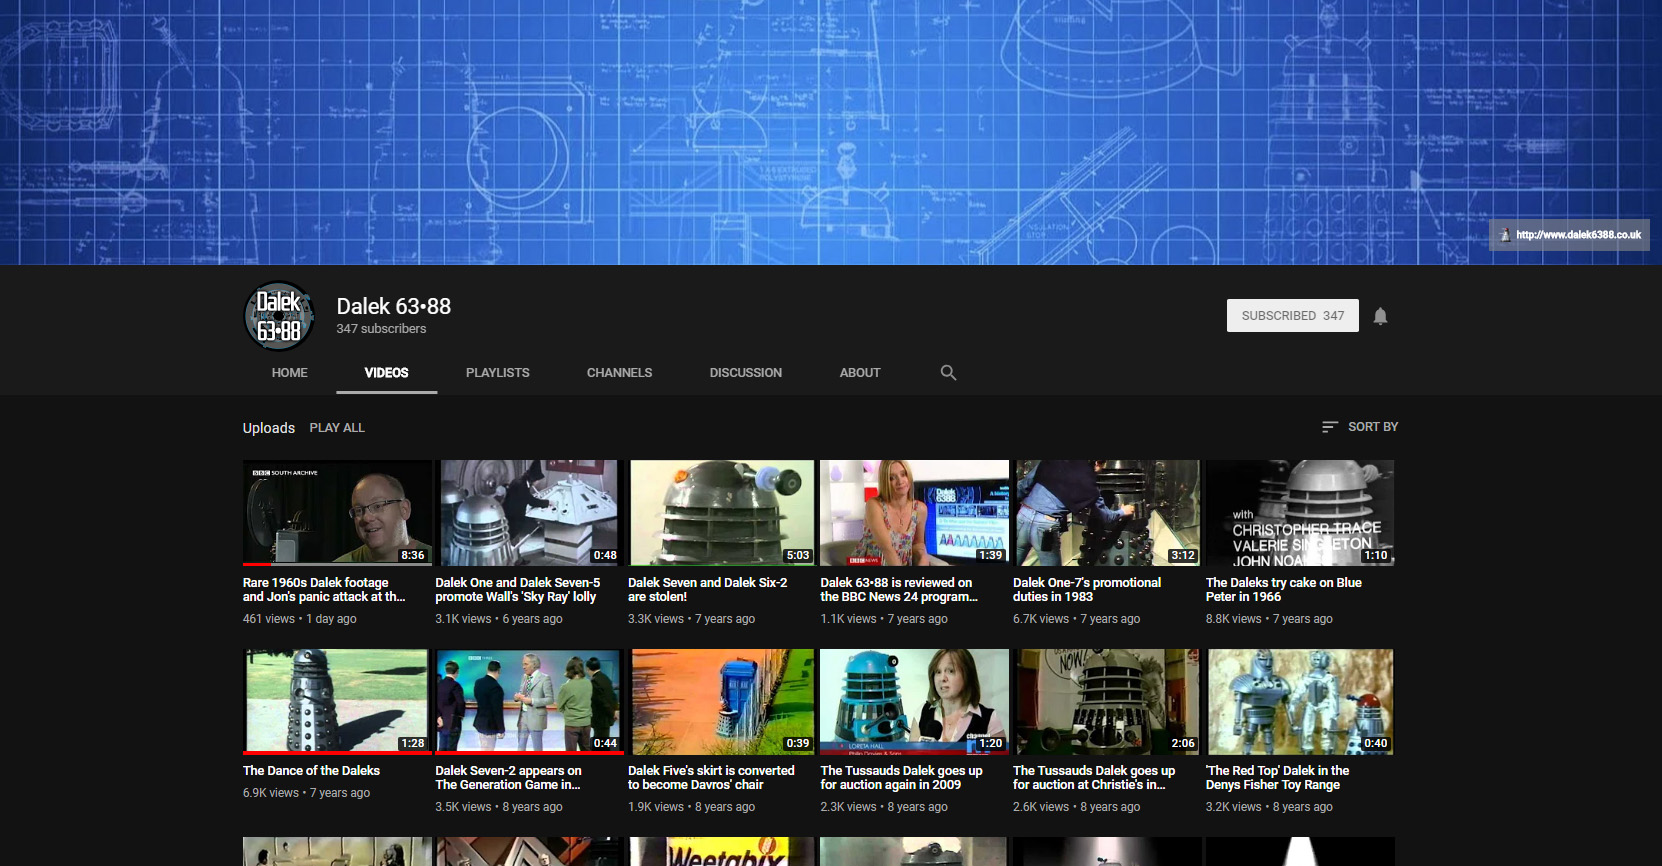Image resolution: width=1662 pixels, height=866 pixels.
Task: Click title ''The Red Top' Dalek in the Denys Fisher Toy Range'
Action: [1277, 778]
